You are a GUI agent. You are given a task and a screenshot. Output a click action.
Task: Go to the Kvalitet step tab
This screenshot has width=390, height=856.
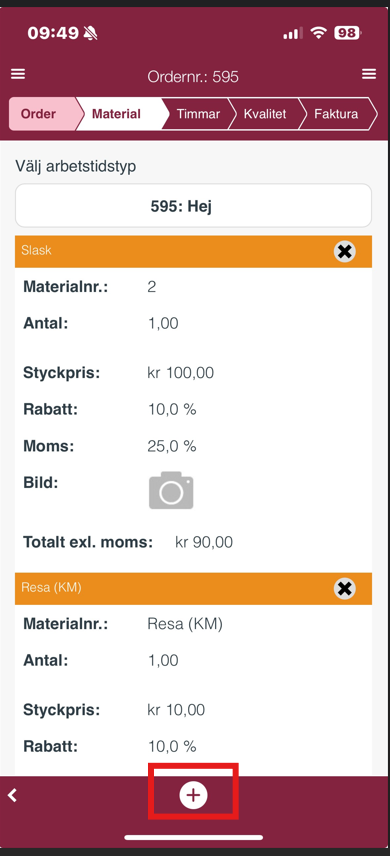coord(265,114)
